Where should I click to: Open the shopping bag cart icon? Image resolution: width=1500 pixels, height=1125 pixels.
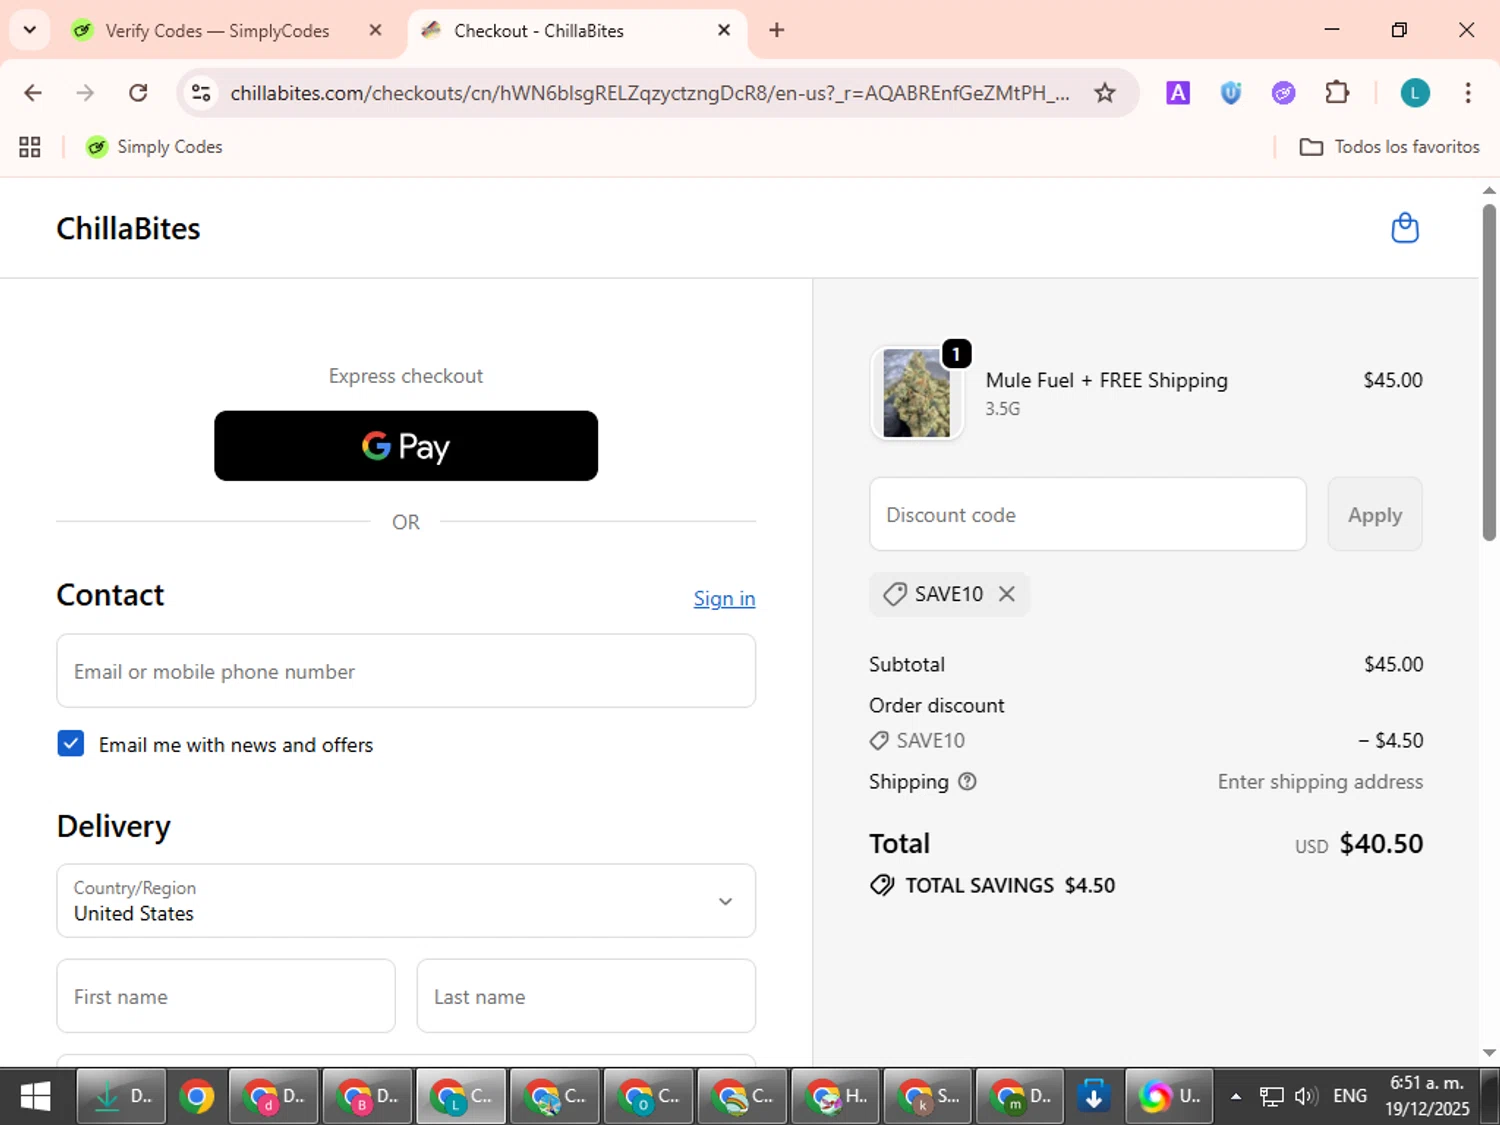[1405, 228]
